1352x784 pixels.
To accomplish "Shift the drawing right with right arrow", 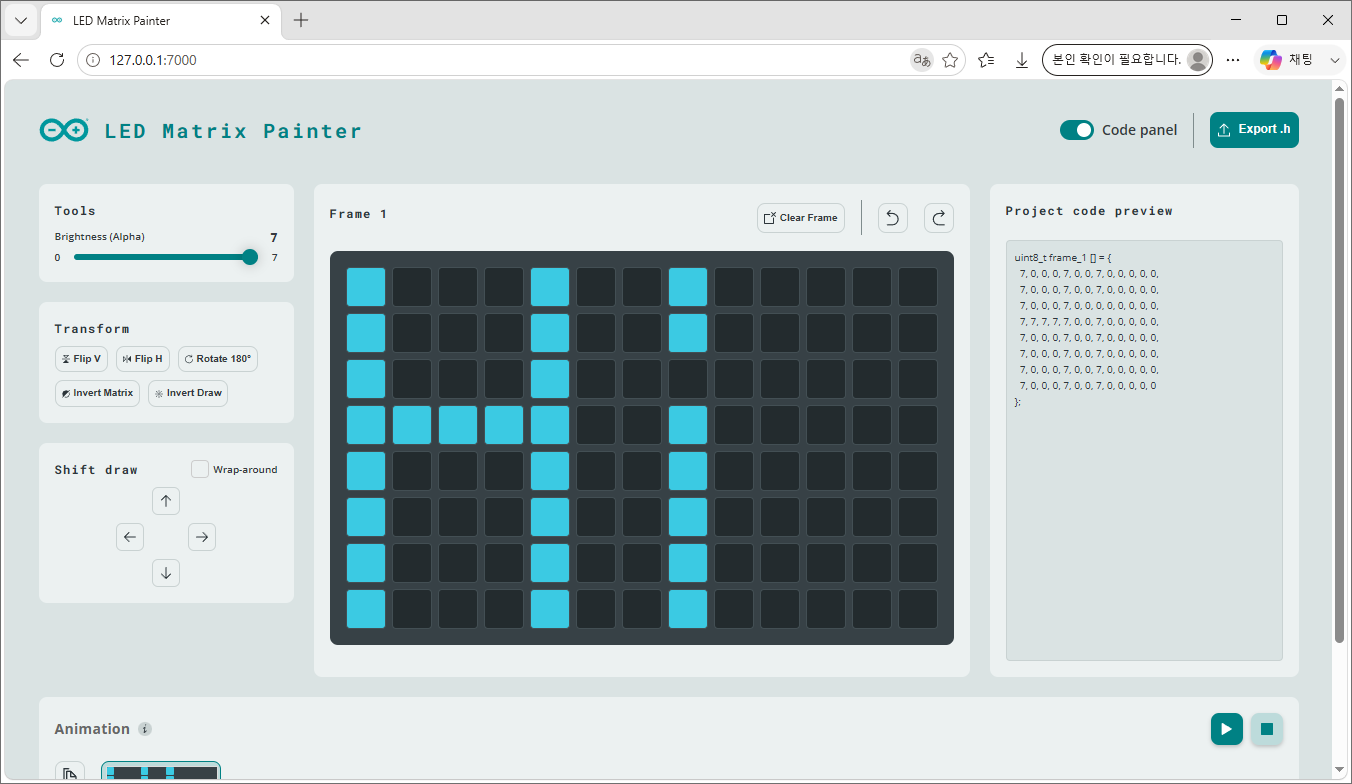I will pos(202,537).
